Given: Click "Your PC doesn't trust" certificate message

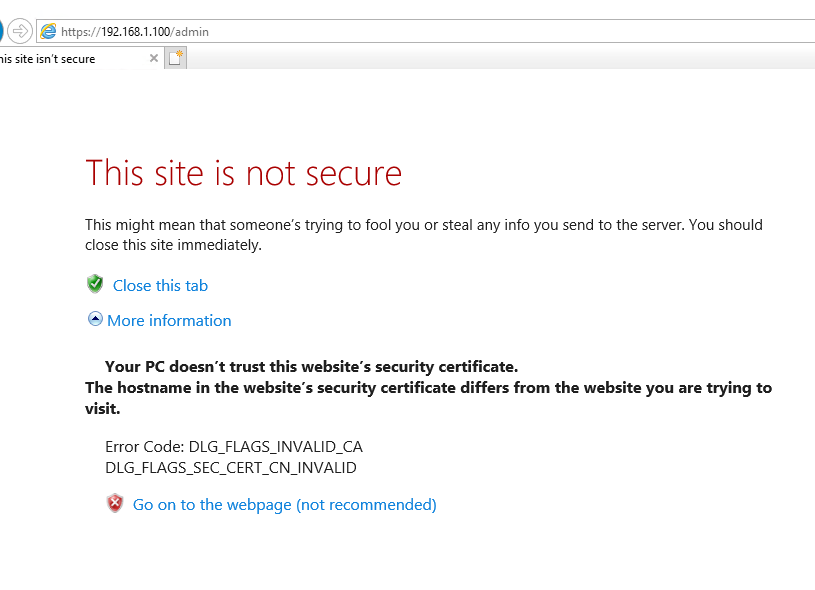Looking at the screenshot, I should (311, 366).
